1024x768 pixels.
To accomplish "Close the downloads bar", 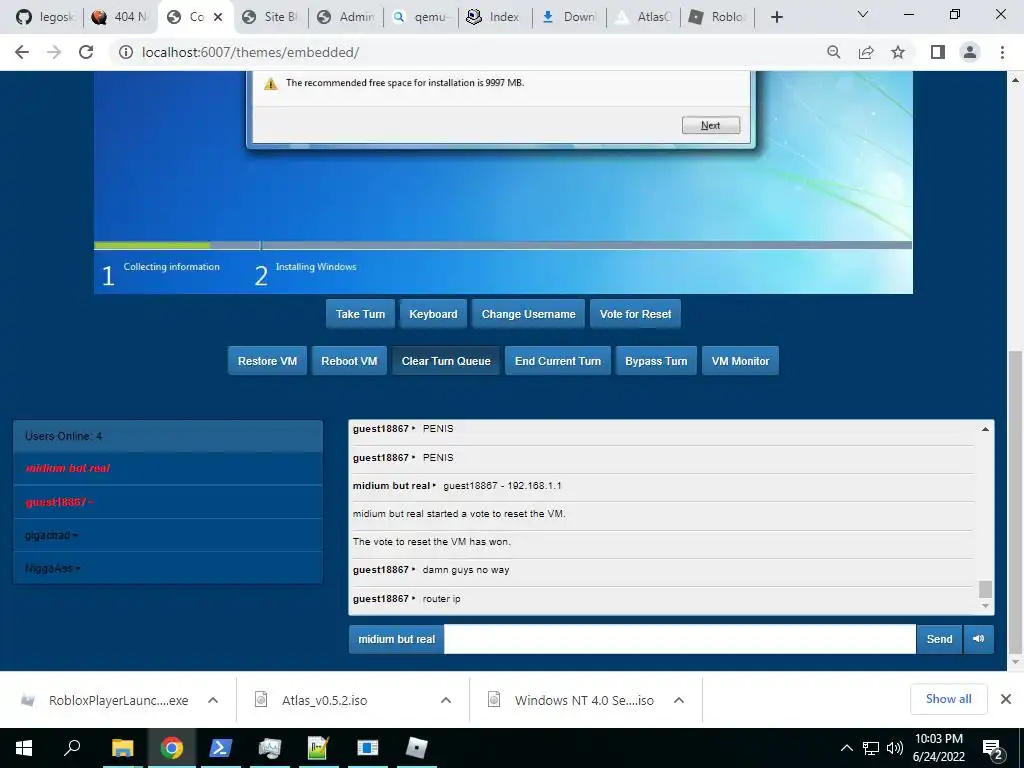I will pos(1006,699).
